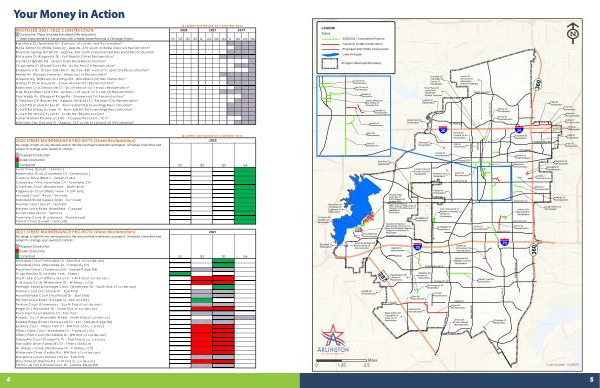This screenshot has width=600, height=388.
Task: Click the blue Lake Arlington legend symbol
Action: pos(331,55)
